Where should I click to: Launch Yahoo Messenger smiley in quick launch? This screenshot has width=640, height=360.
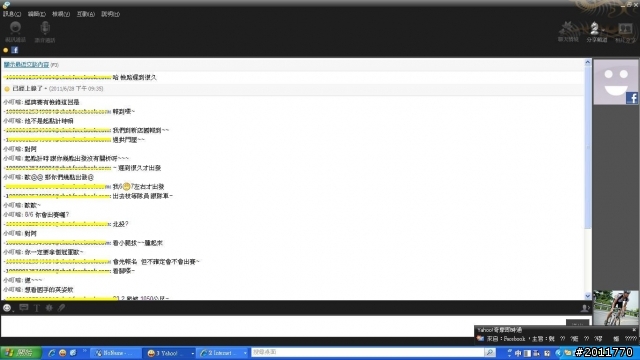[x=62, y=353]
